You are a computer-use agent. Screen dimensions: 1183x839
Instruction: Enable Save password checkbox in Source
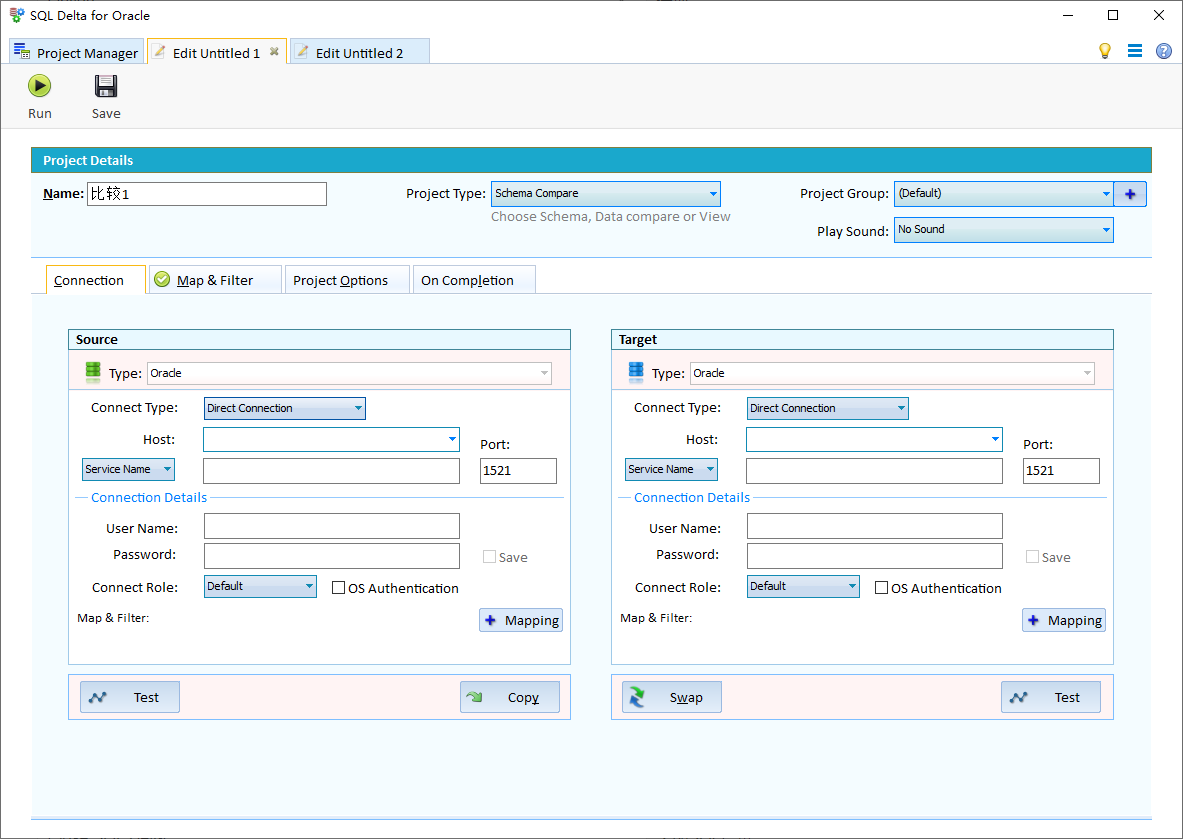coord(490,557)
